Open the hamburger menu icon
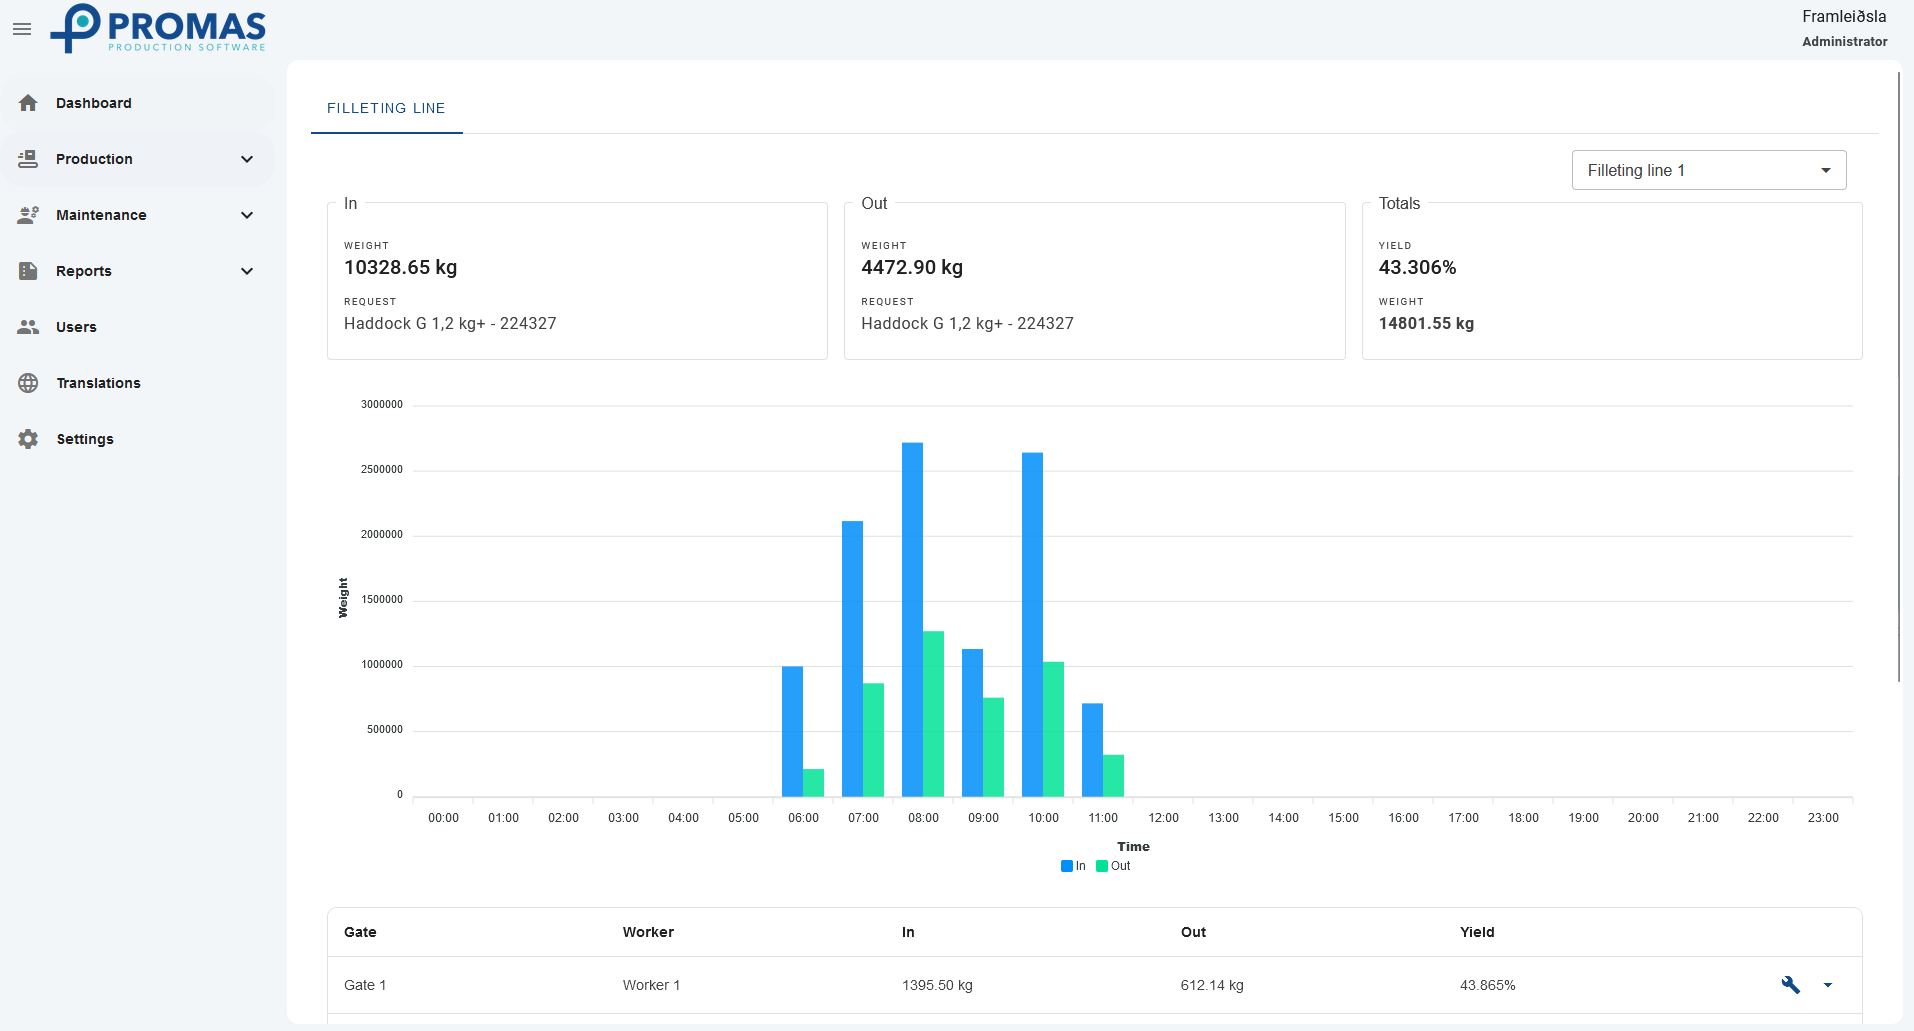The width and height of the screenshot is (1914, 1031). click(x=22, y=29)
